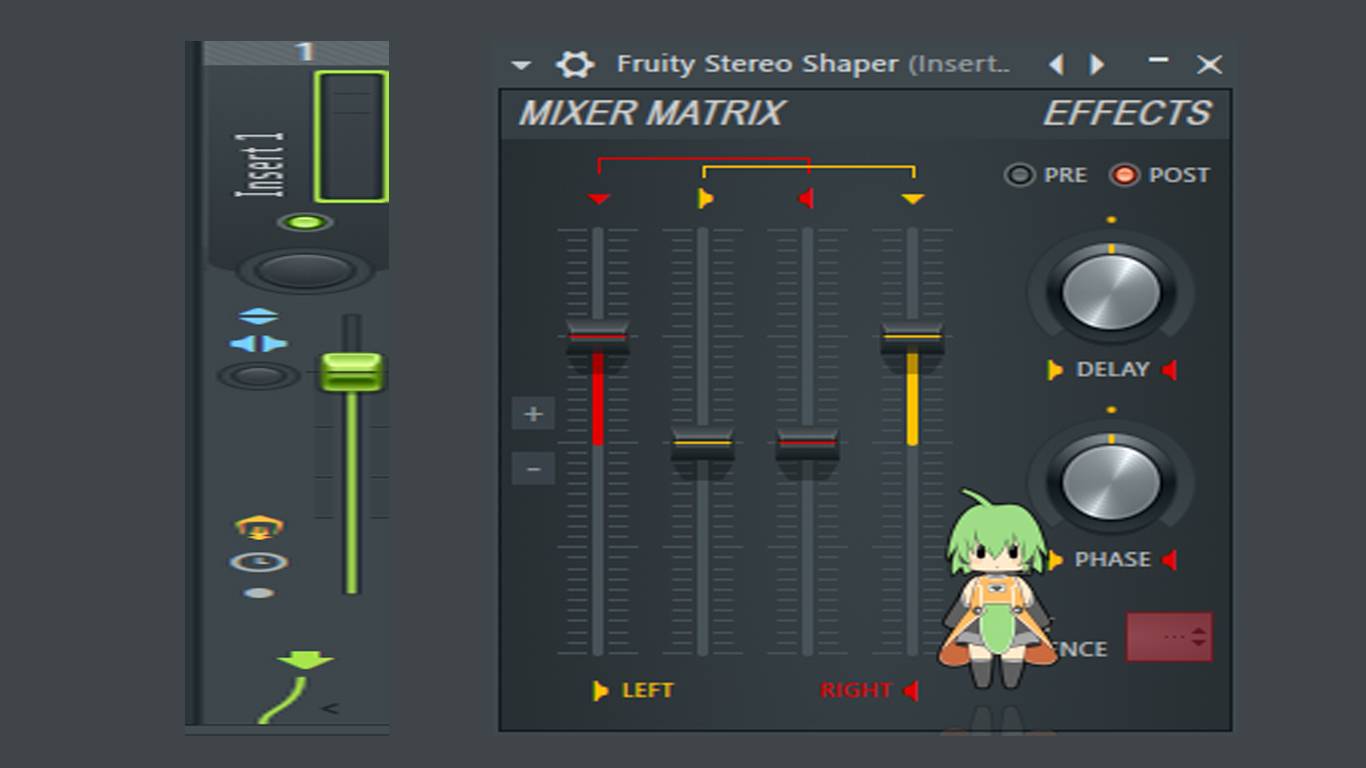Click the DELAY knob
This screenshot has width=1366, height=768.
[1111, 291]
